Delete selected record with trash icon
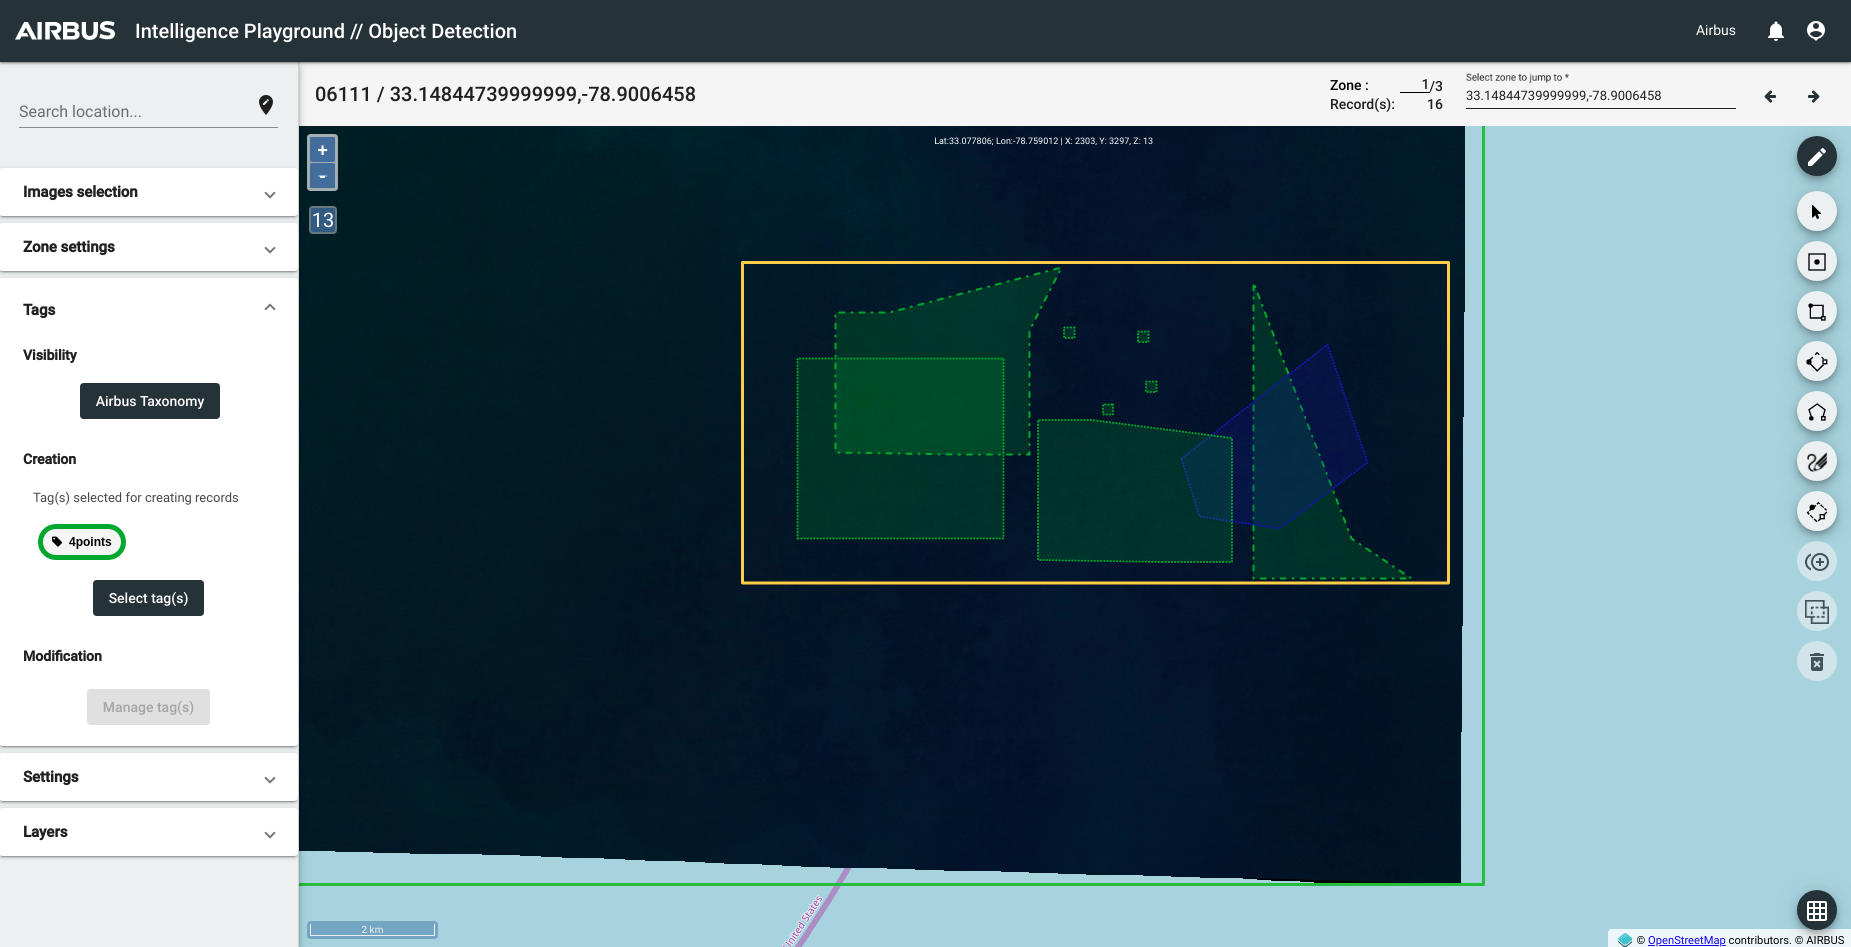Image resolution: width=1851 pixels, height=947 pixels. click(1816, 662)
